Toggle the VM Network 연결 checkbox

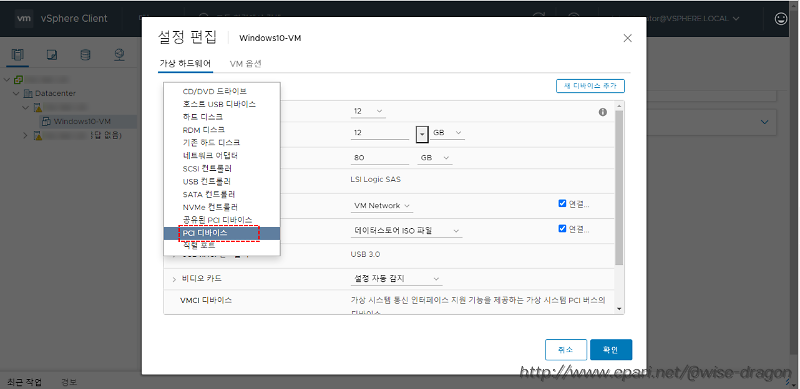pos(562,203)
